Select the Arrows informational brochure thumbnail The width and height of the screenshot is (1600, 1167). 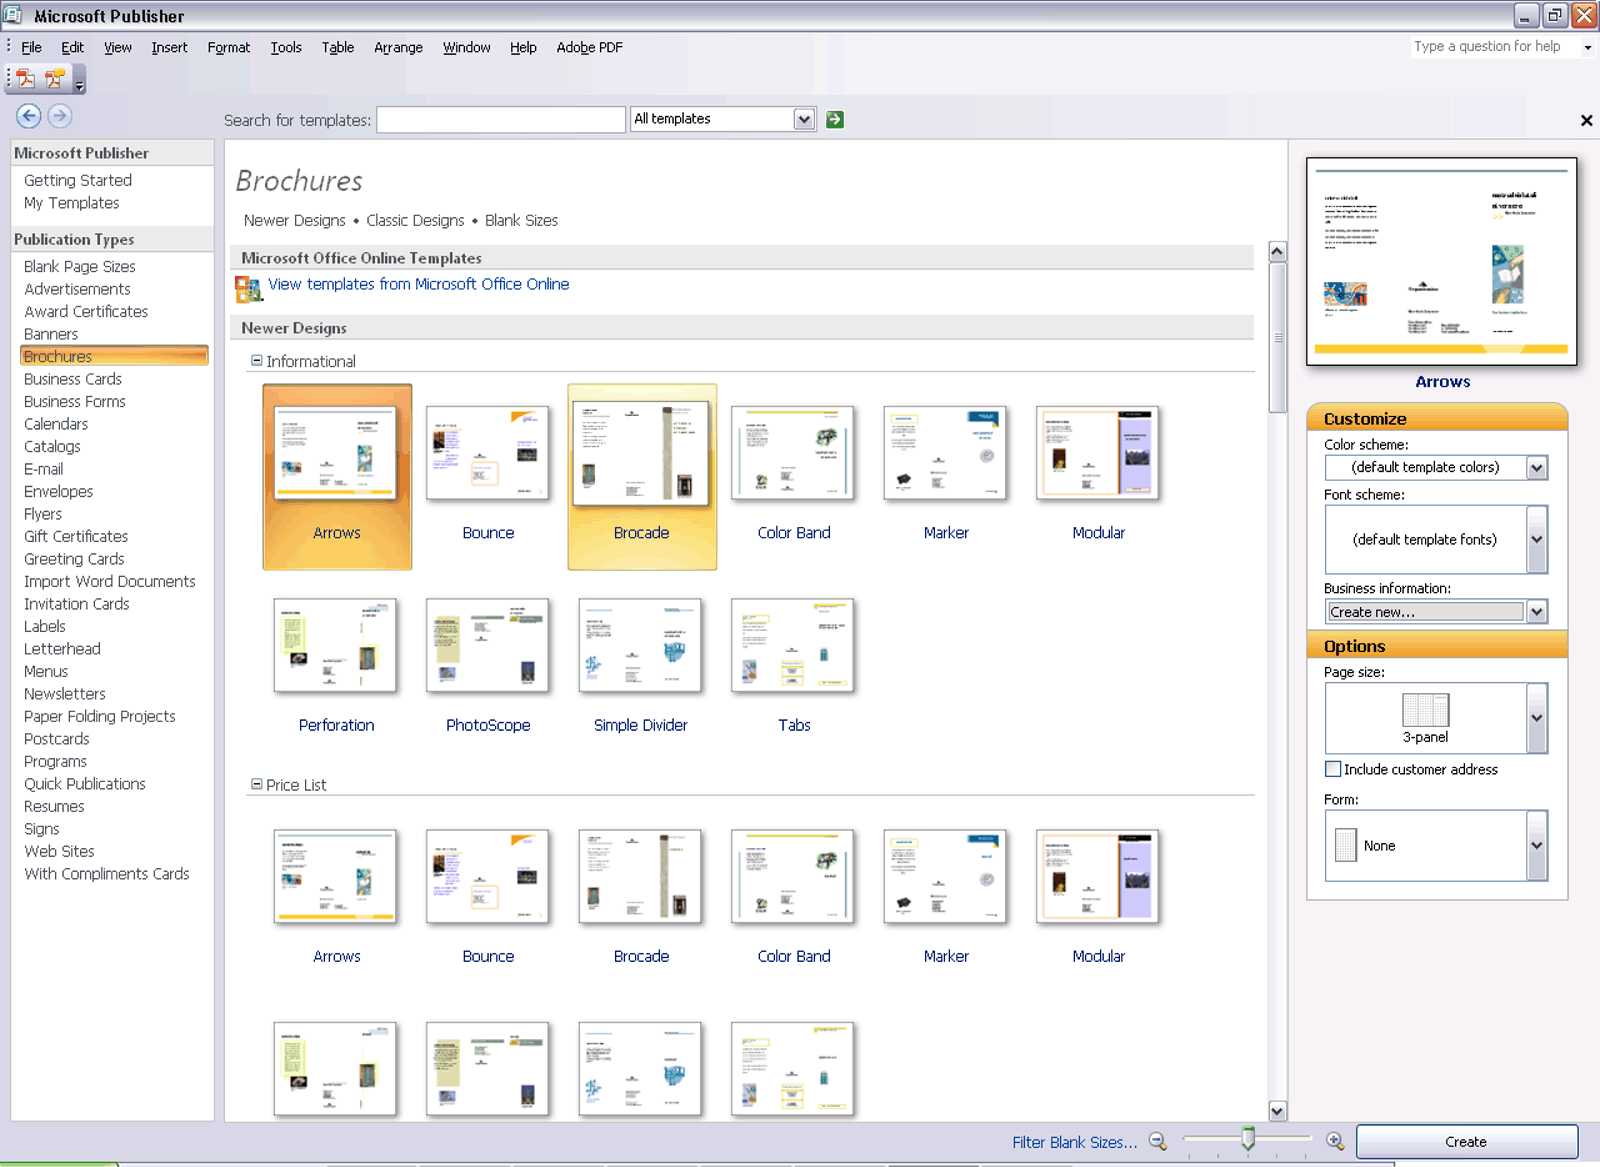coord(335,452)
